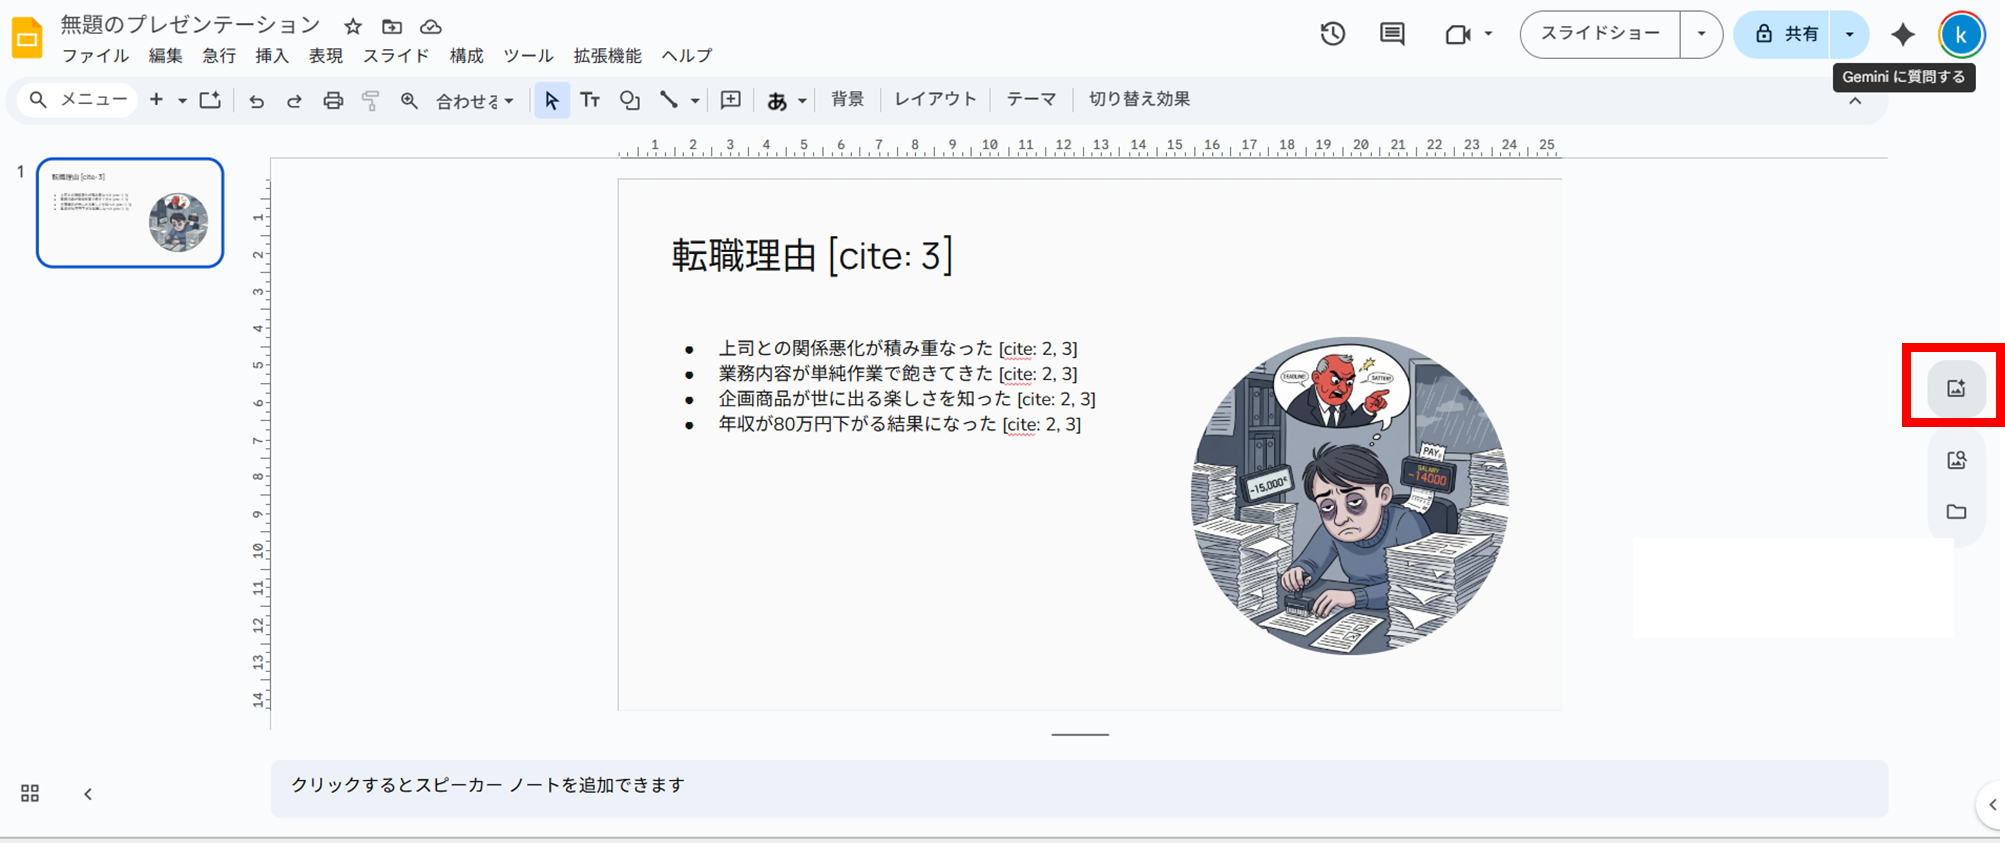Hide the menus with the up chevron
Screen dimensions: 2005x843
[1855, 101]
